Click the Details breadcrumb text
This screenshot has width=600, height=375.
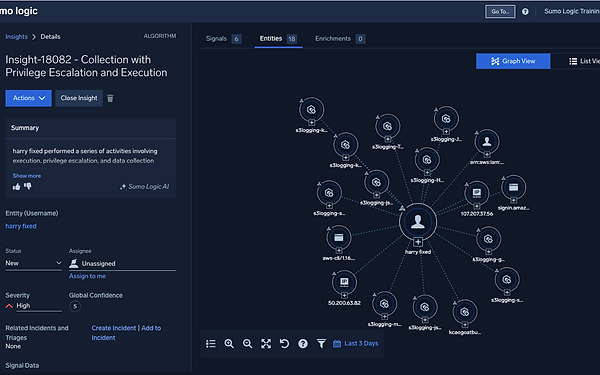tap(51, 37)
